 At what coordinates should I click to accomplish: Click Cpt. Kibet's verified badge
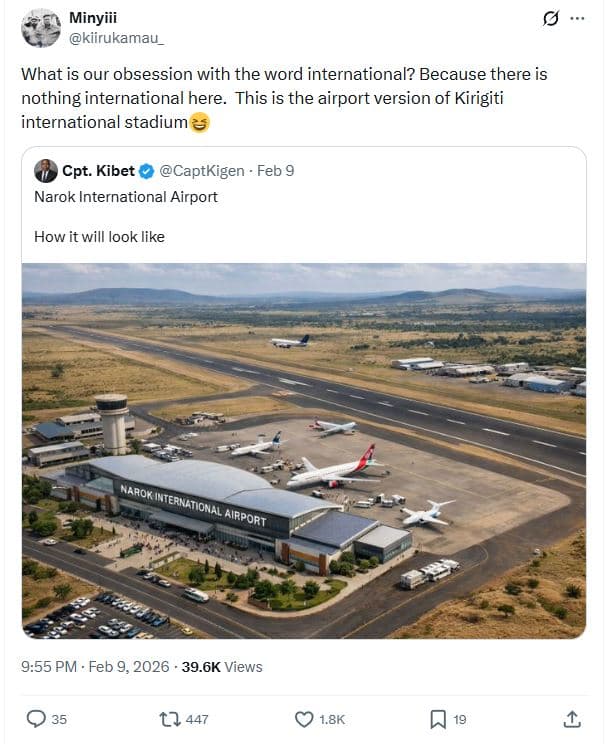[146, 171]
